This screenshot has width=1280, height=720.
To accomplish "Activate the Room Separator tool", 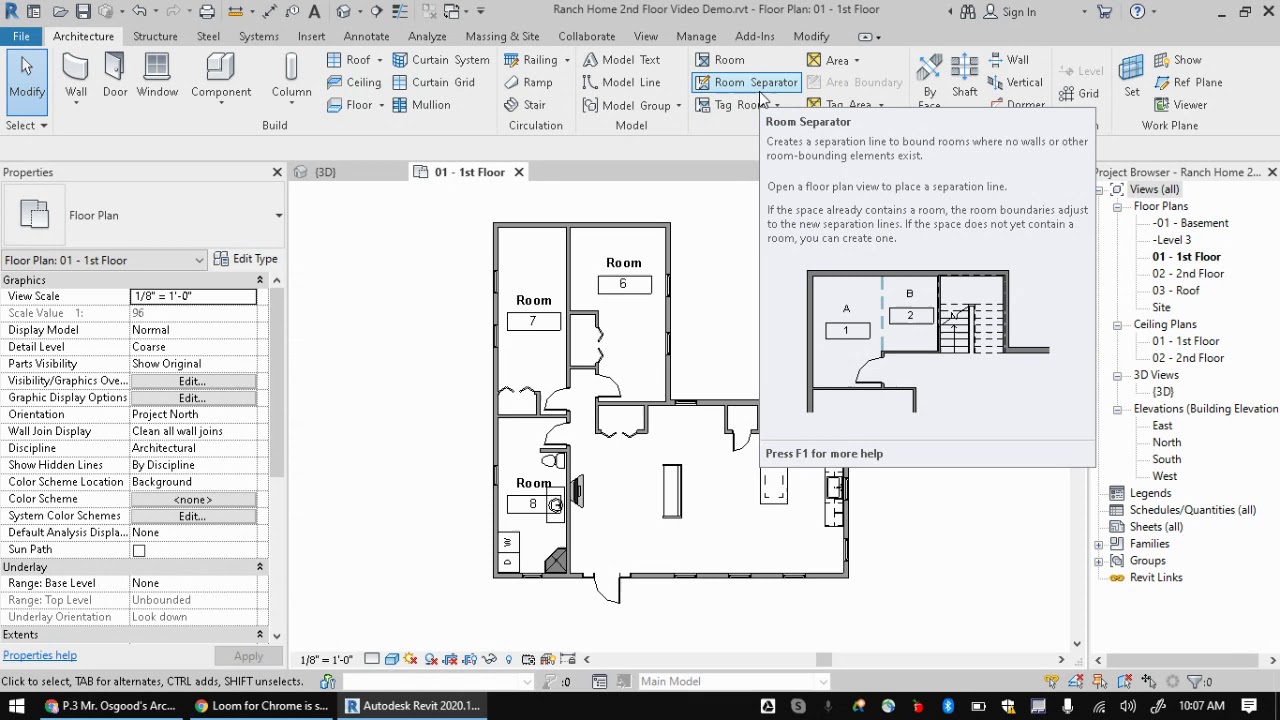I will pos(746,82).
